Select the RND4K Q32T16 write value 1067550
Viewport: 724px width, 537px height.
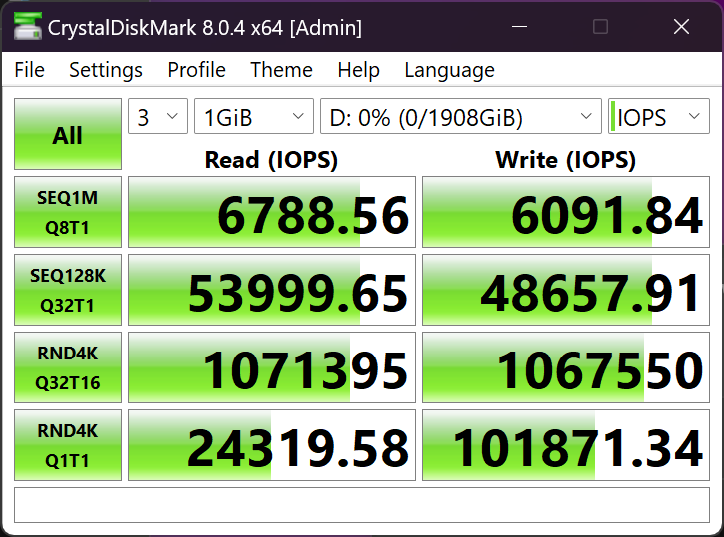click(x=566, y=368)
